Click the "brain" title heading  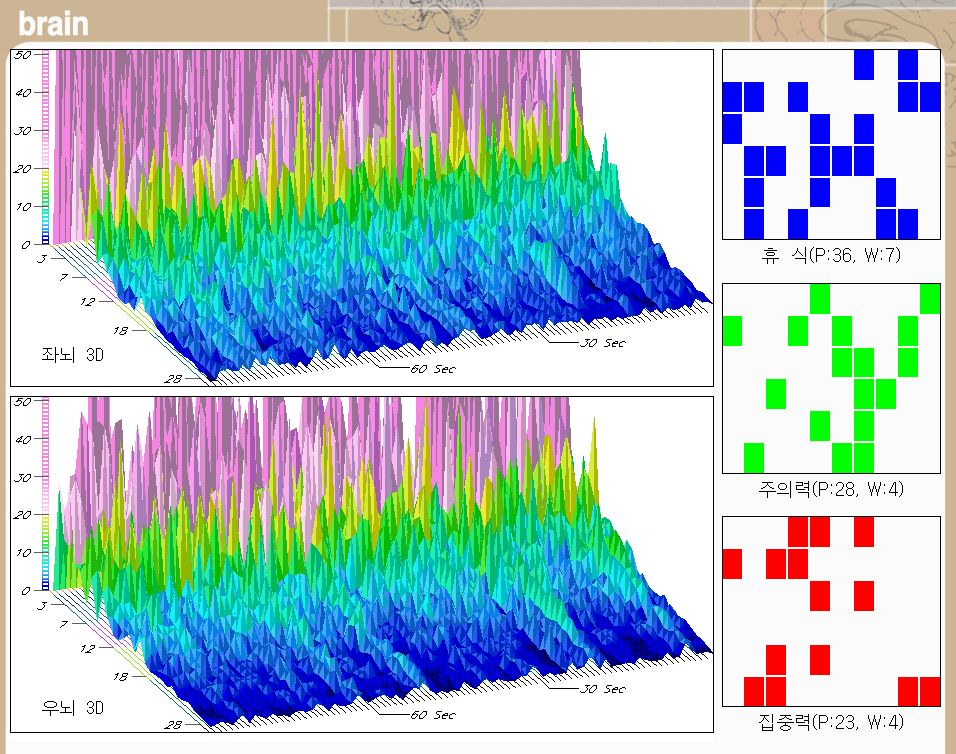52,23
